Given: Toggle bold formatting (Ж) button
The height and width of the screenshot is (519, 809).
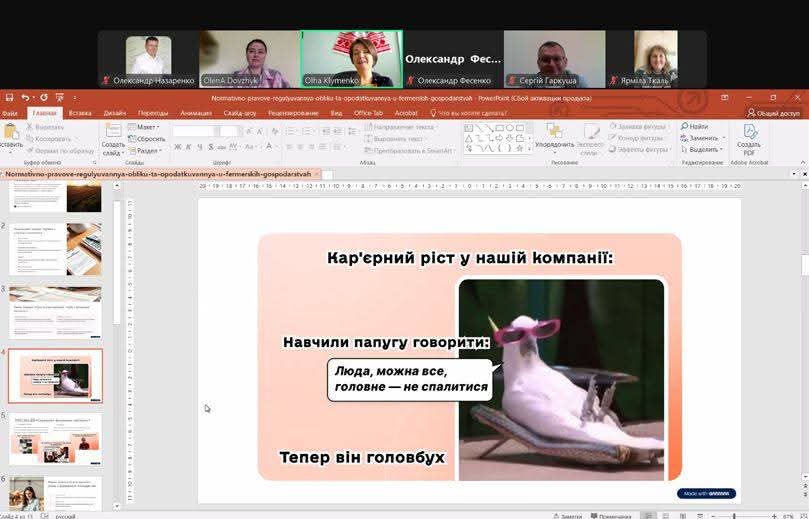Looking at the screenshot, I should coord(177,147).
